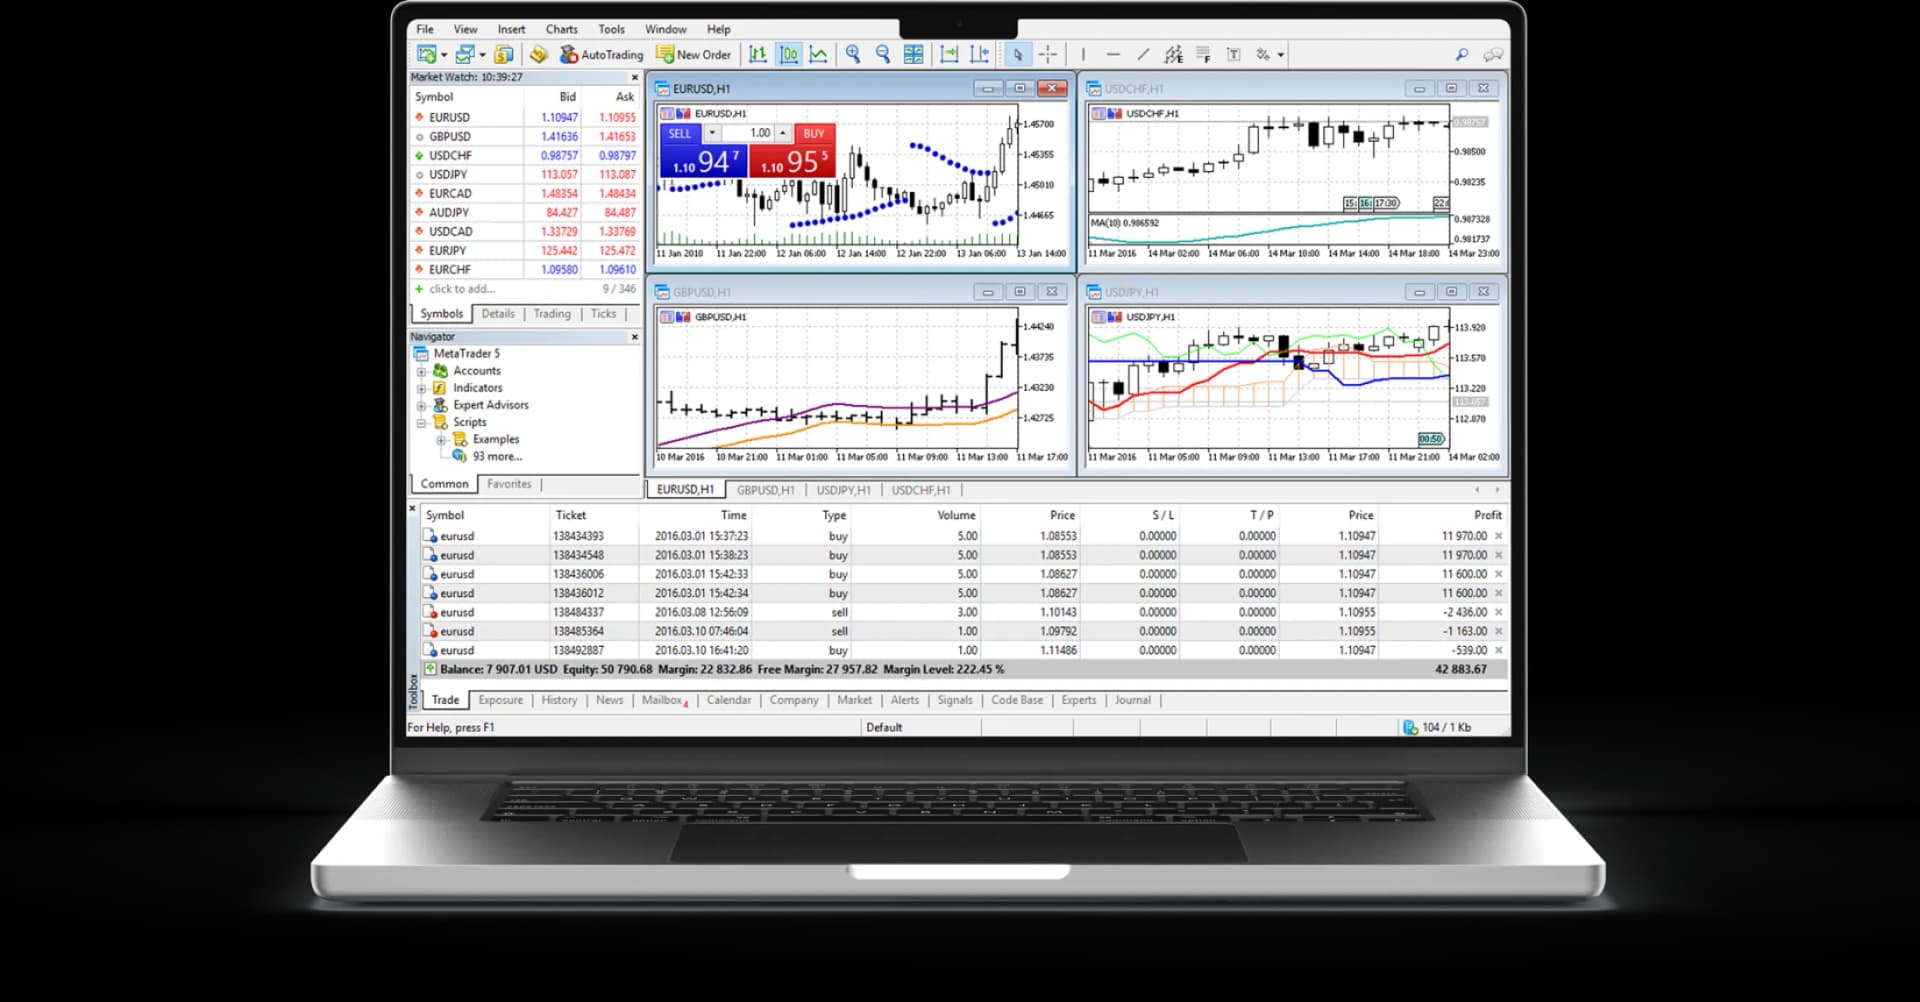Image resolution: width=1920 pixels, height=1002 pixels.
Task: Expand the Indicators tree item
Action: click(x=421, y=387)
